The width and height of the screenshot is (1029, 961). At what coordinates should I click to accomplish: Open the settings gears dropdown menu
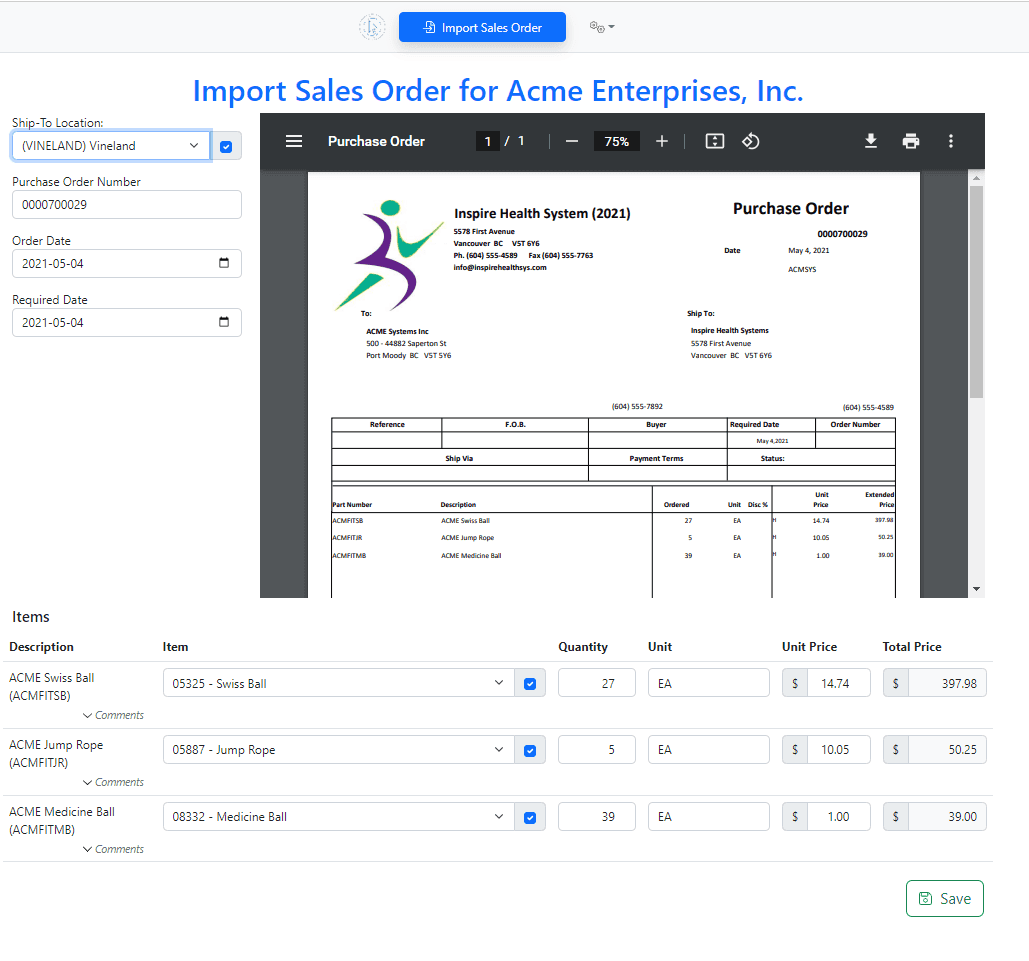[601, 27]
